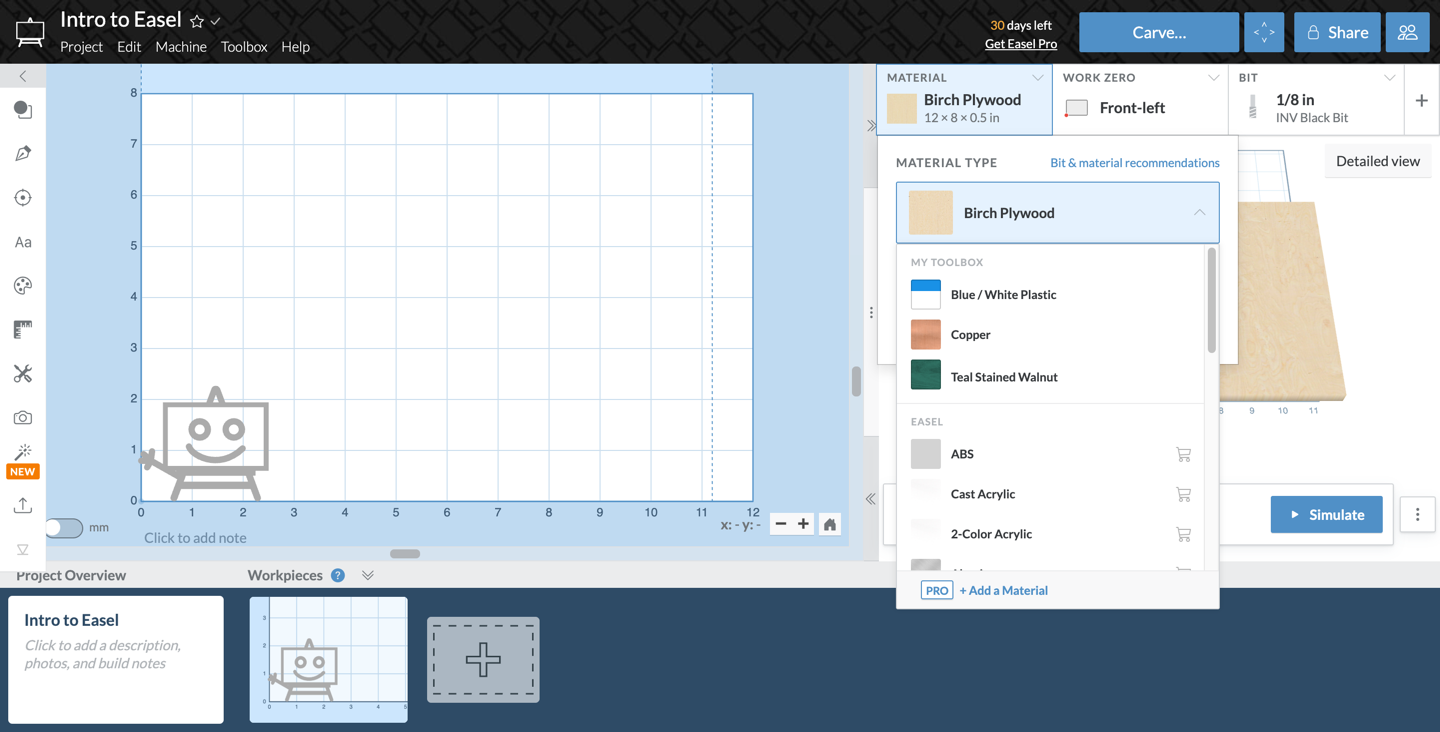
Task: Star the Intro to Easel project
Action: click(197, 21)
